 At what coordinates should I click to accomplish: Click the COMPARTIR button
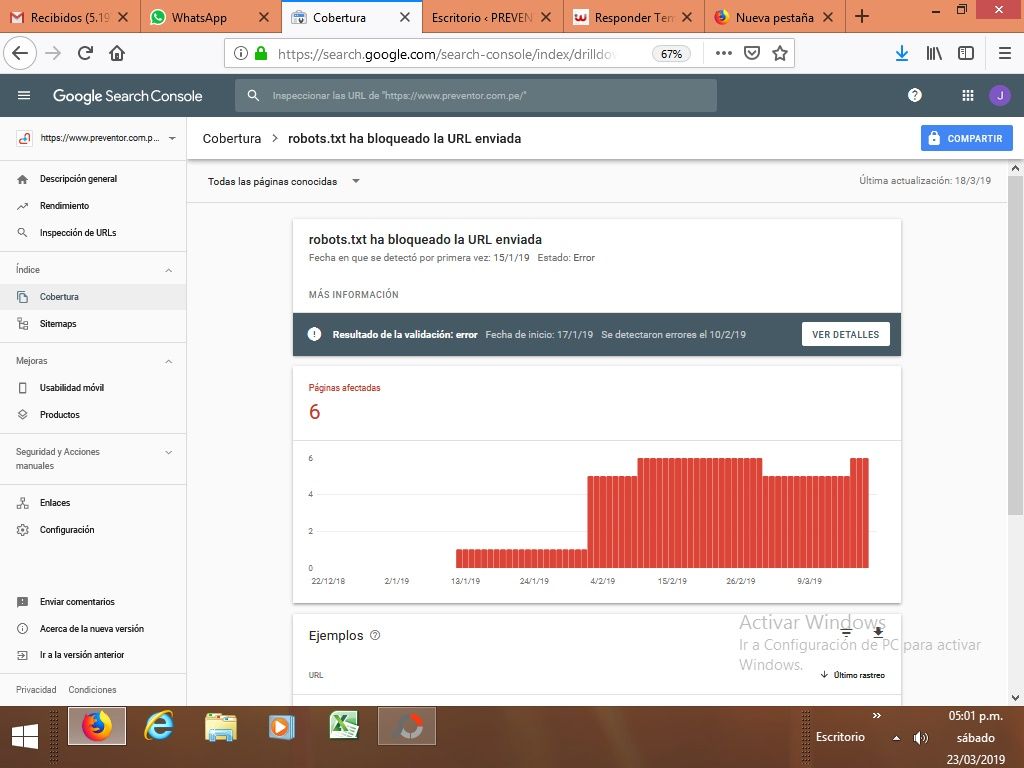pos(967,138)
